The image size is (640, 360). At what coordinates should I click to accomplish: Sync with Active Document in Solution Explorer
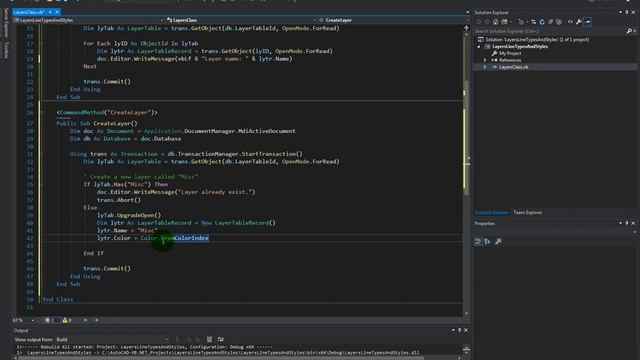click(x=533, y=22)
